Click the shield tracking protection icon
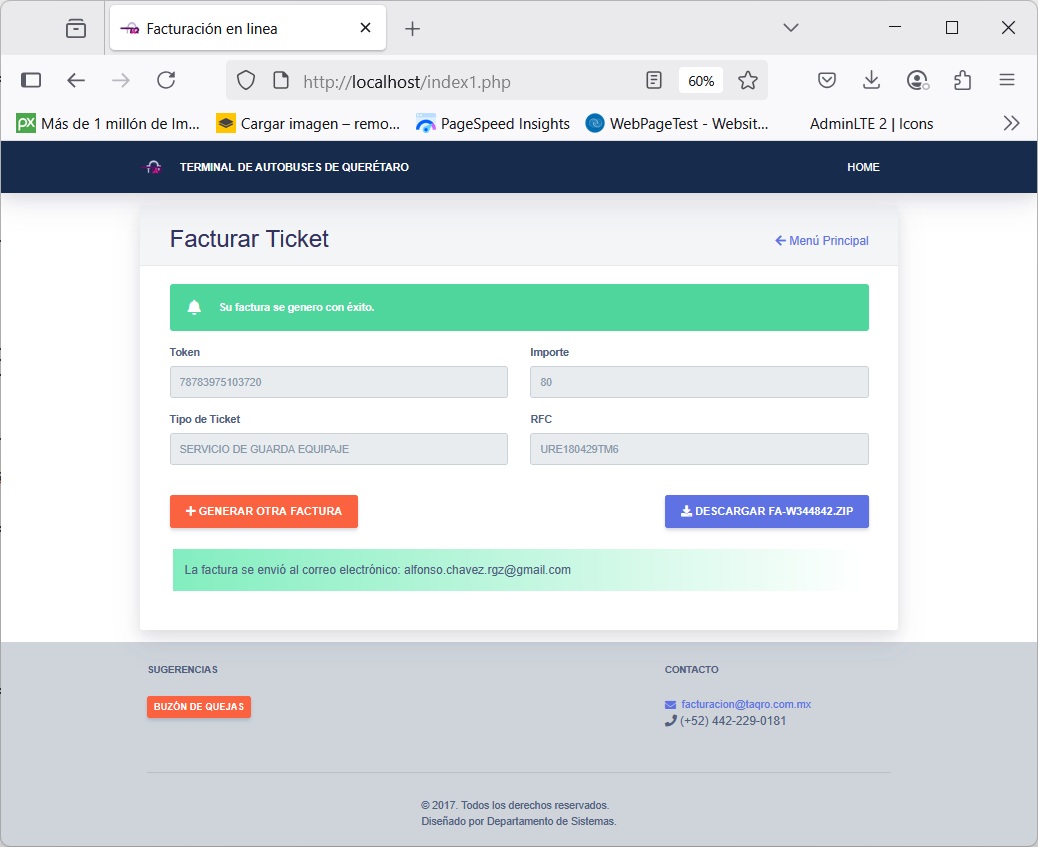The height and width of the screenshot is (847, 1038). [x=246, y=81]
